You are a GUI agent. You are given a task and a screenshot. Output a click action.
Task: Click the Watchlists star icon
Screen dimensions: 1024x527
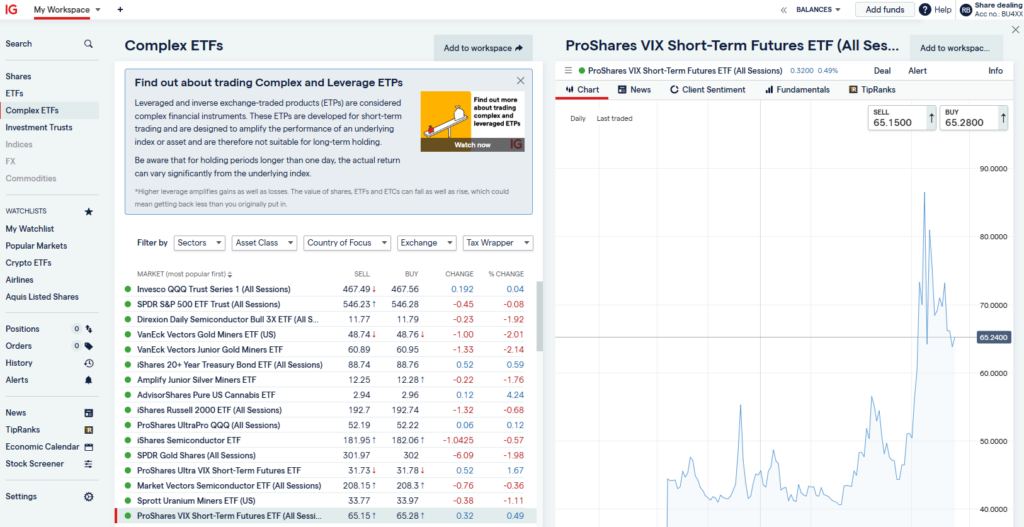[x=89, y=212]
